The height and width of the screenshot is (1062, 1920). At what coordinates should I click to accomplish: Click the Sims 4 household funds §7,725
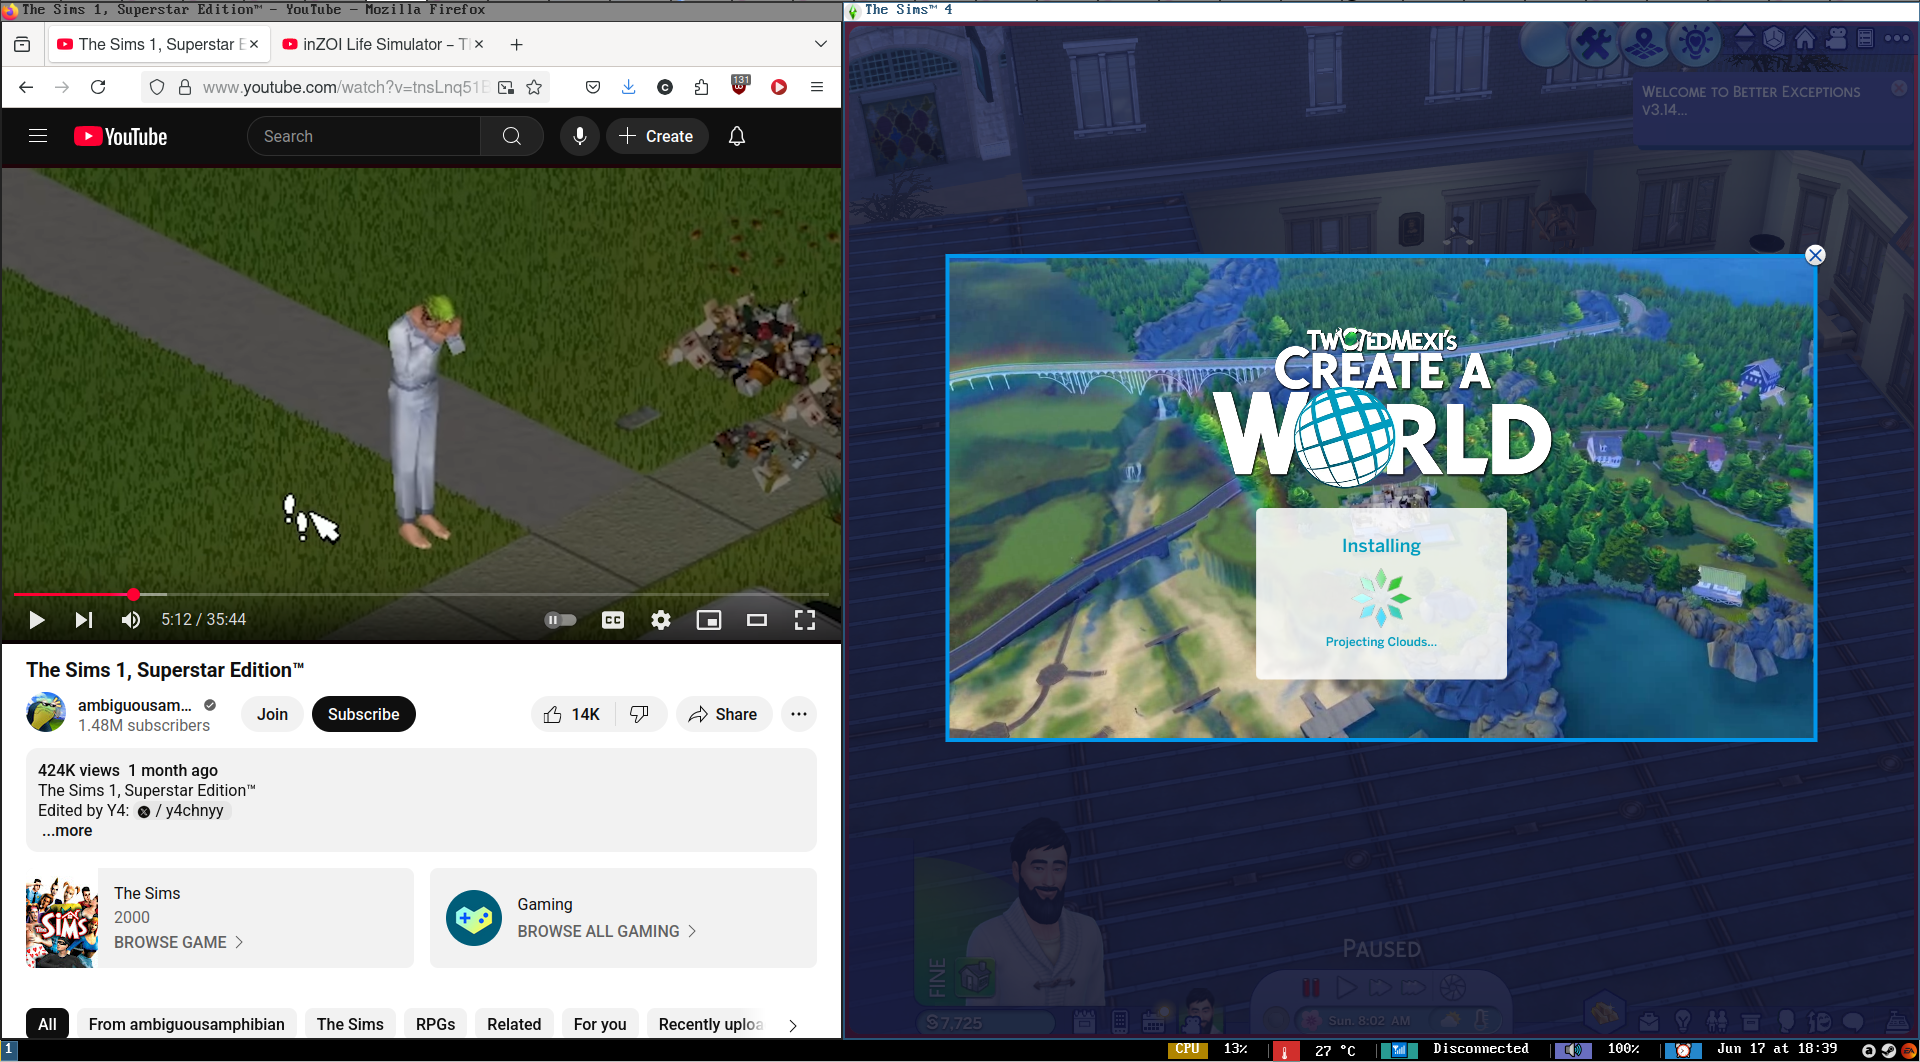click(x=985, y=1022)
